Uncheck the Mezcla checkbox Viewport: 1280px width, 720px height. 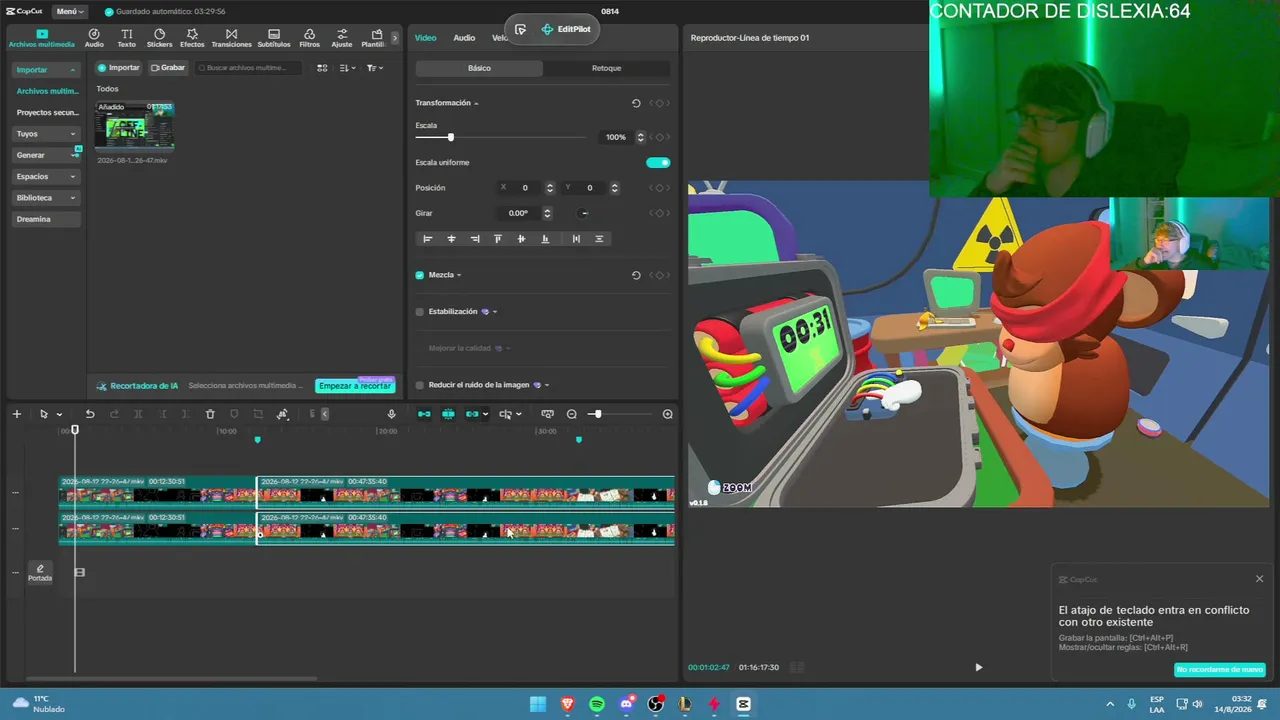pos(420,275)
